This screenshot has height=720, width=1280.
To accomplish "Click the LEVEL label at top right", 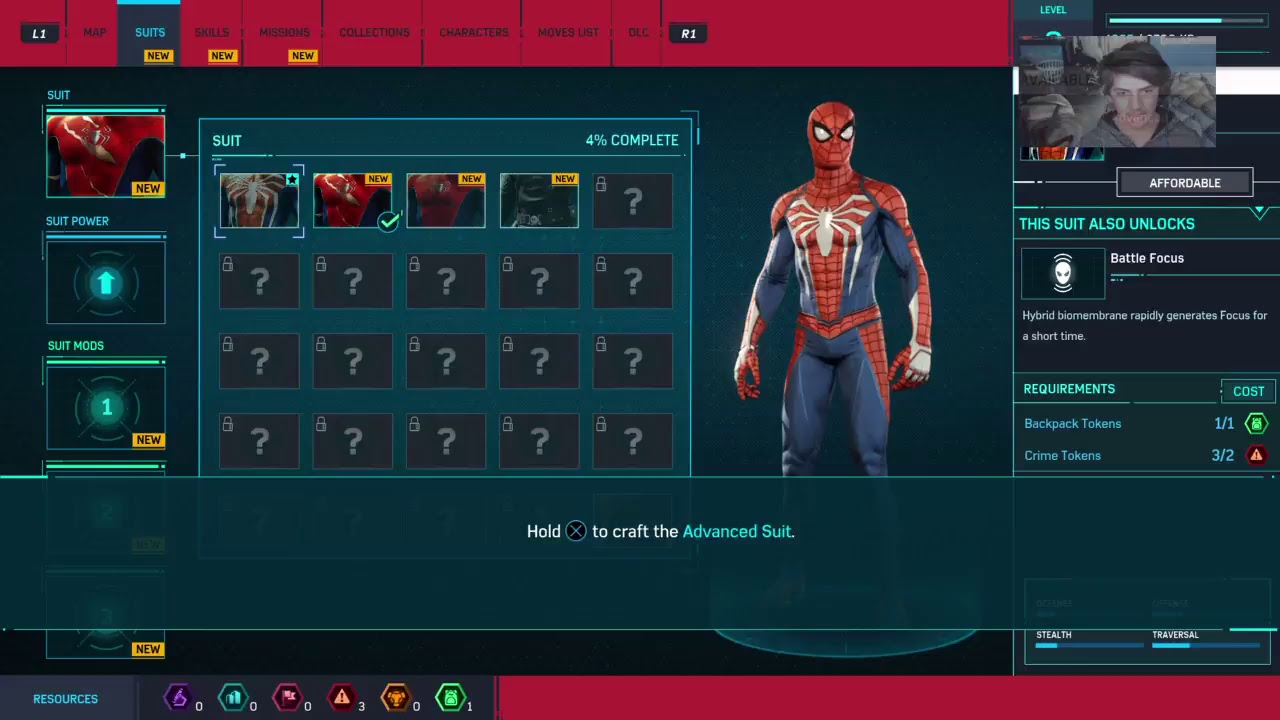I will [1053, 10].
